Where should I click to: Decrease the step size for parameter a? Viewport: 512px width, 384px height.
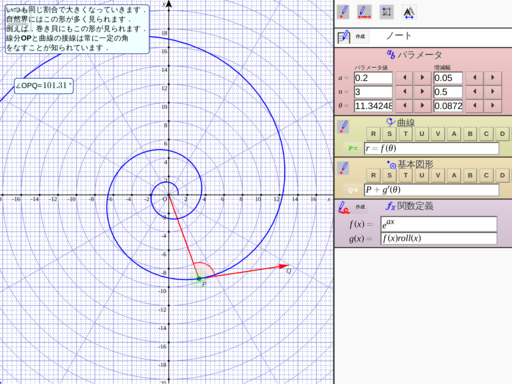pyautogui.click(x=474, y=78)
